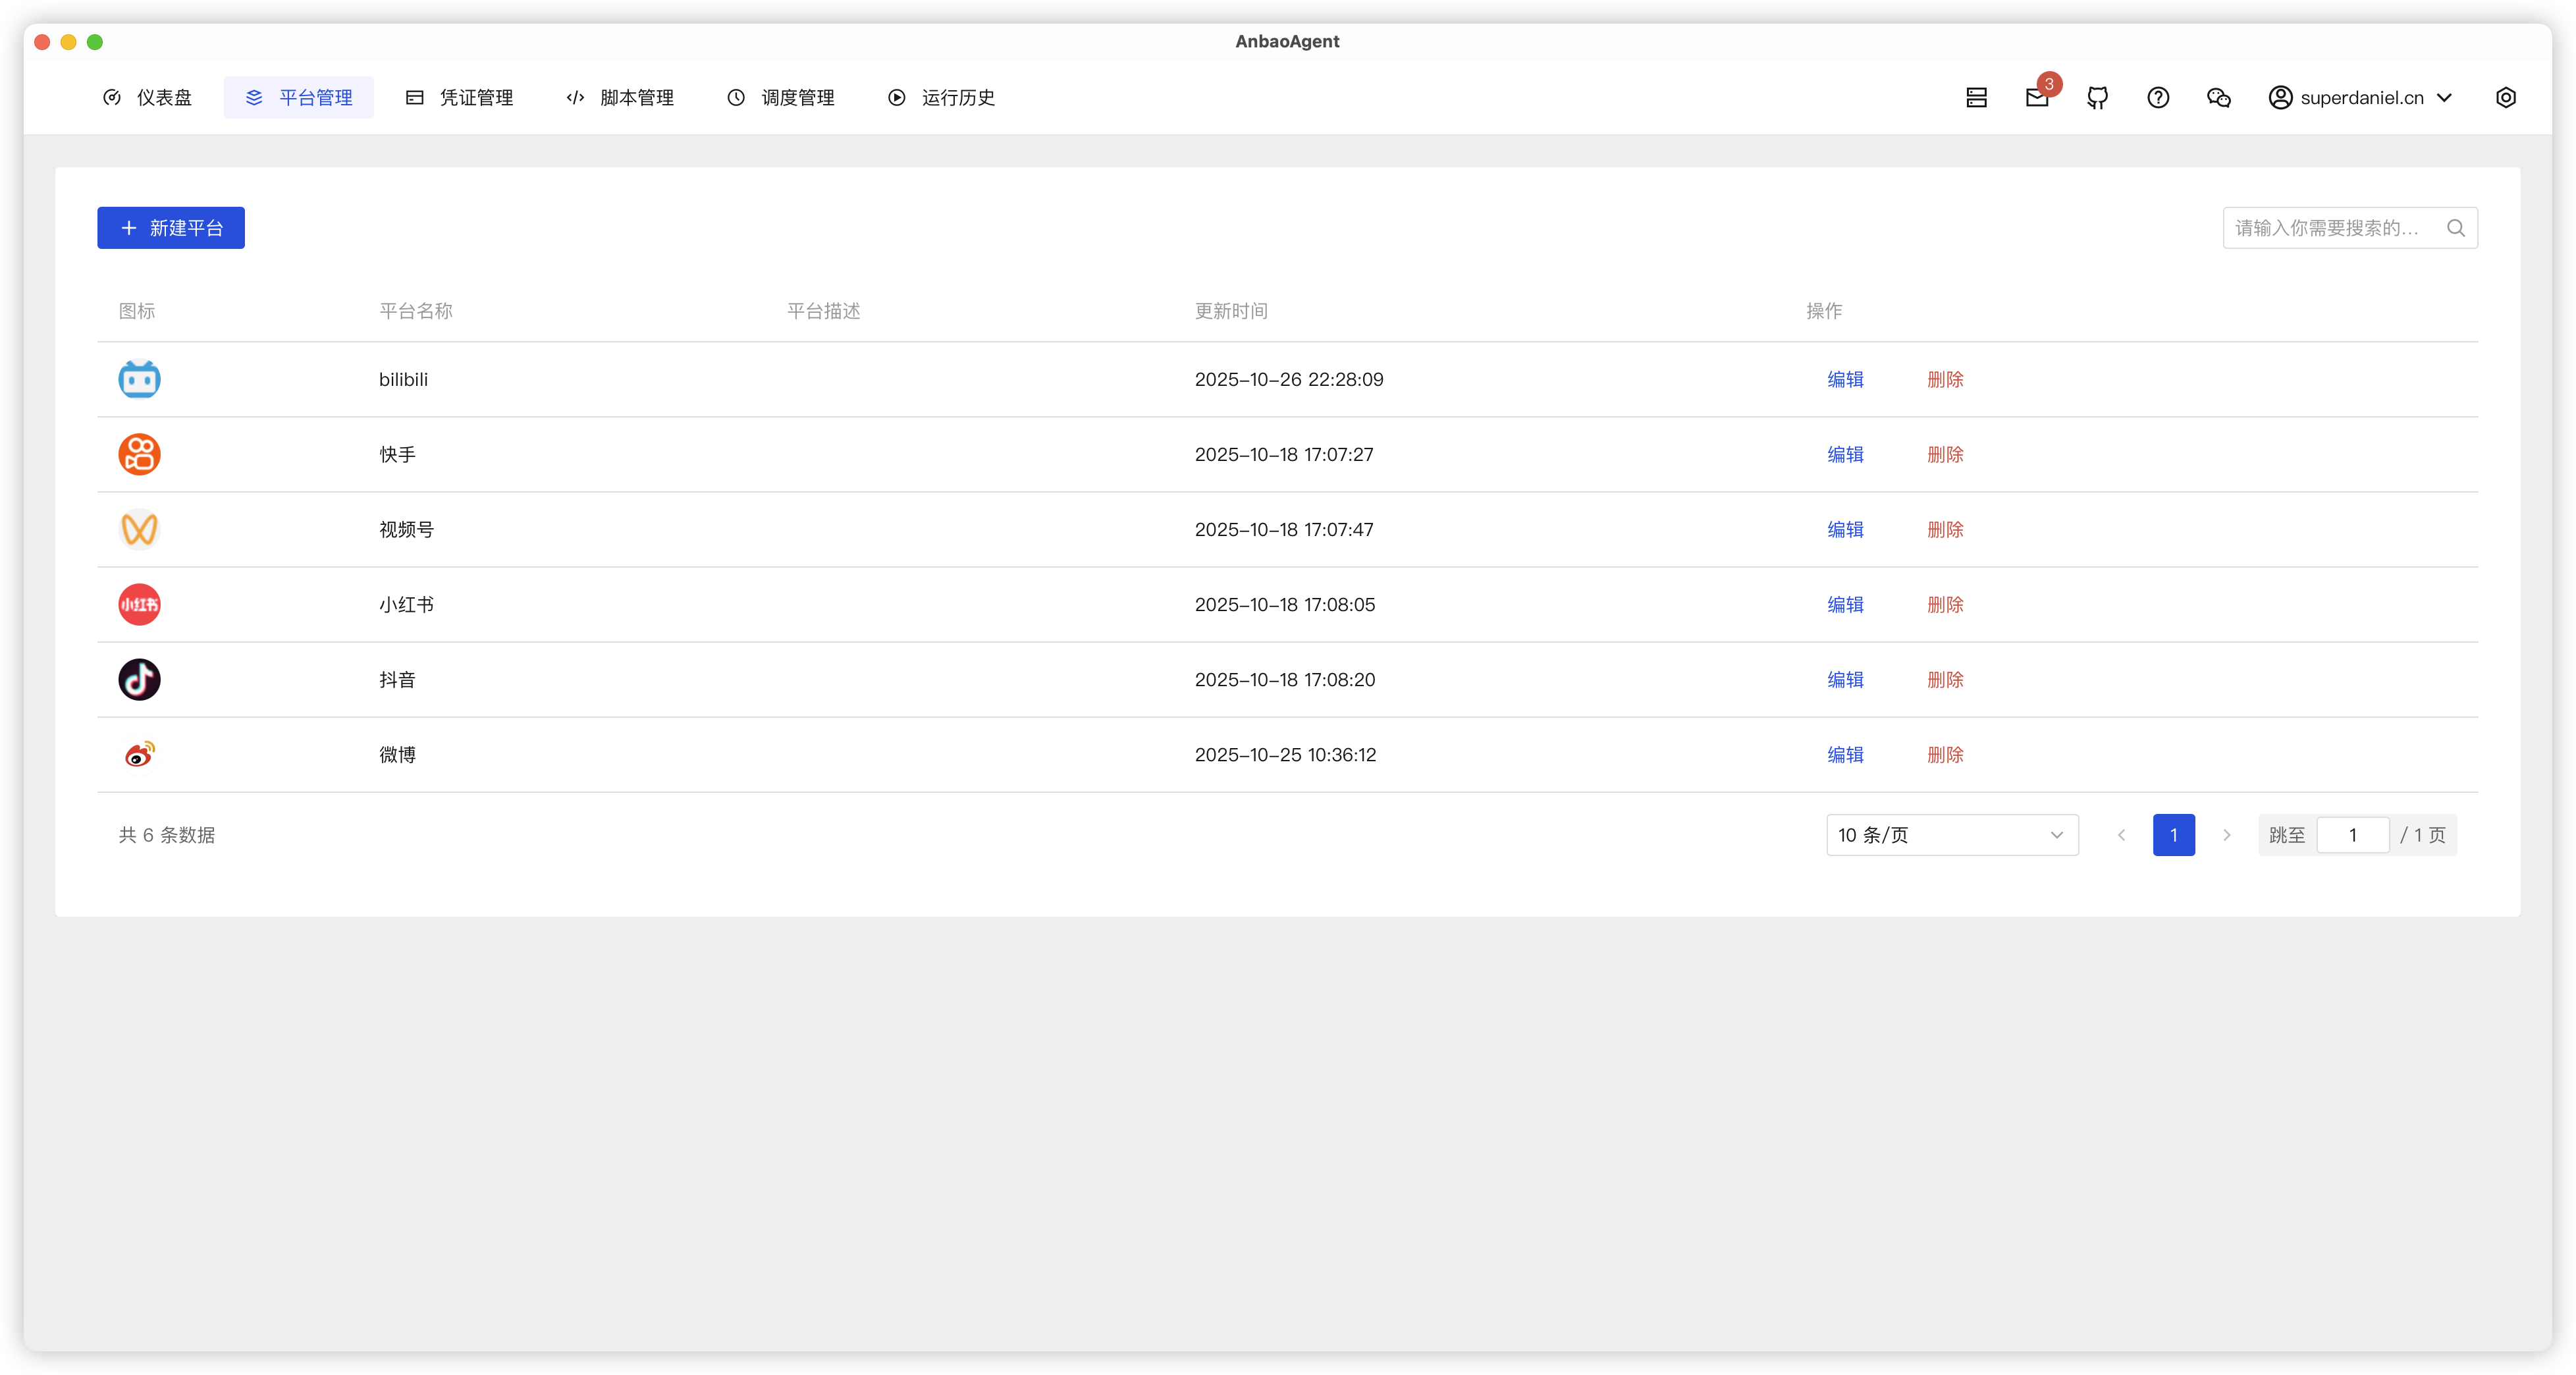
Task: Click the 新建平台 button
Action: 171,228
